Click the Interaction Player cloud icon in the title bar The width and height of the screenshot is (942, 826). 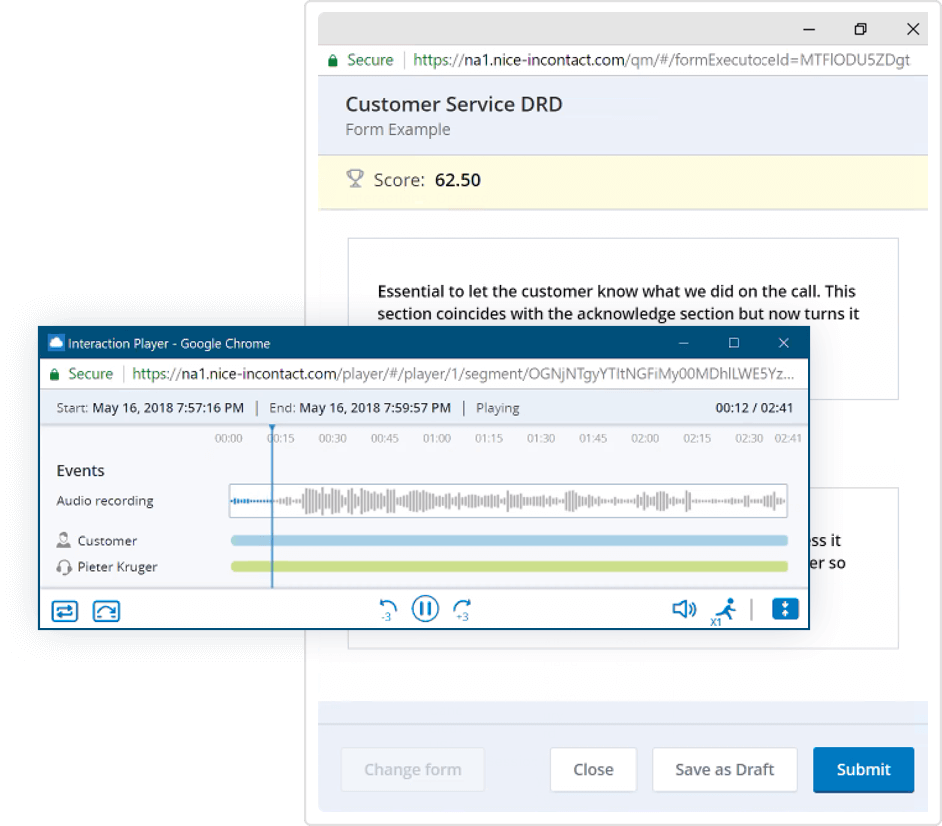point(56,343)
